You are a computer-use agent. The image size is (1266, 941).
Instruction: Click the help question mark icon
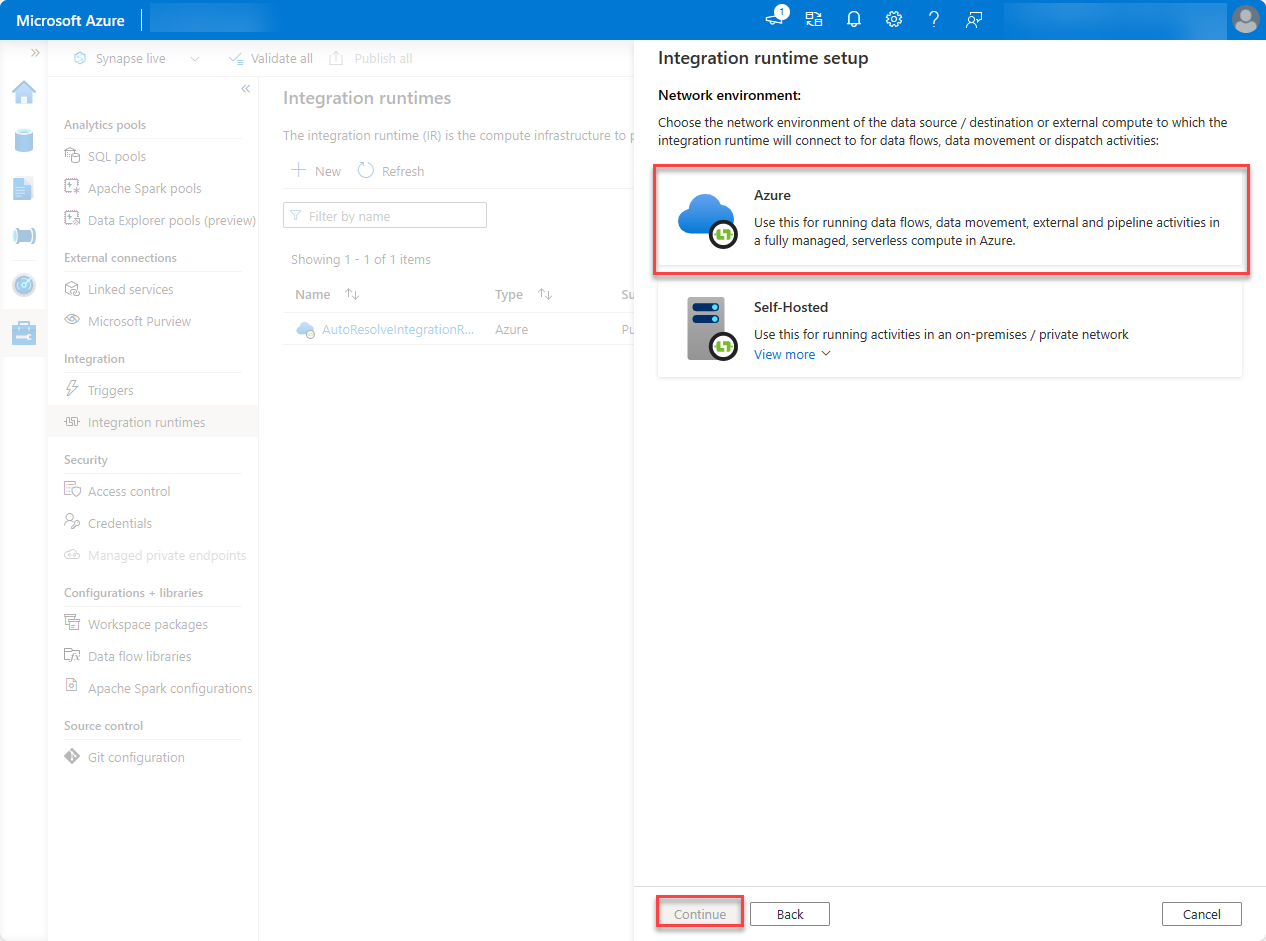[933, 19]
